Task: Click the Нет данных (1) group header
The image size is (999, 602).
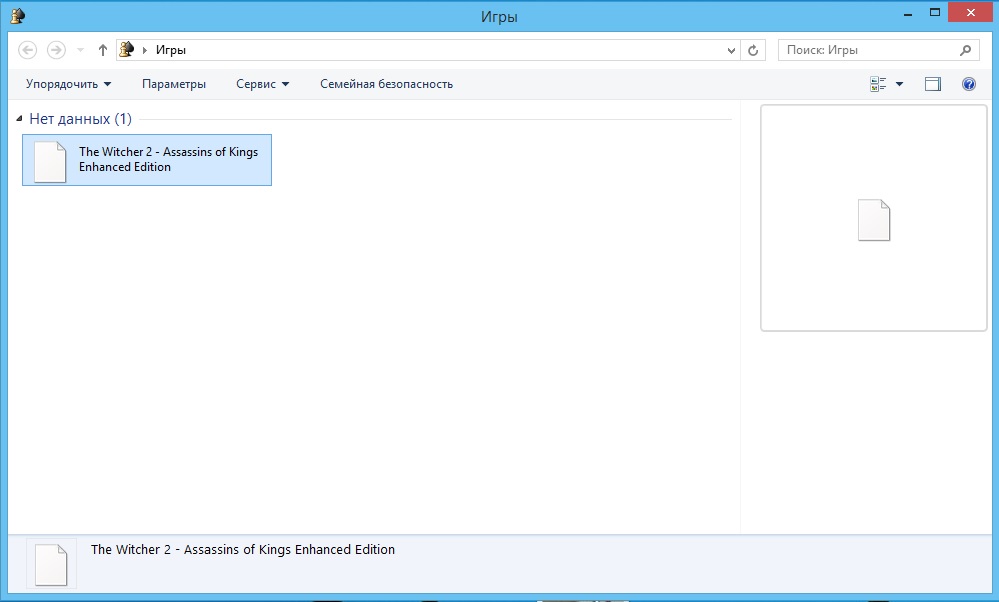Action: click(80, 118)
